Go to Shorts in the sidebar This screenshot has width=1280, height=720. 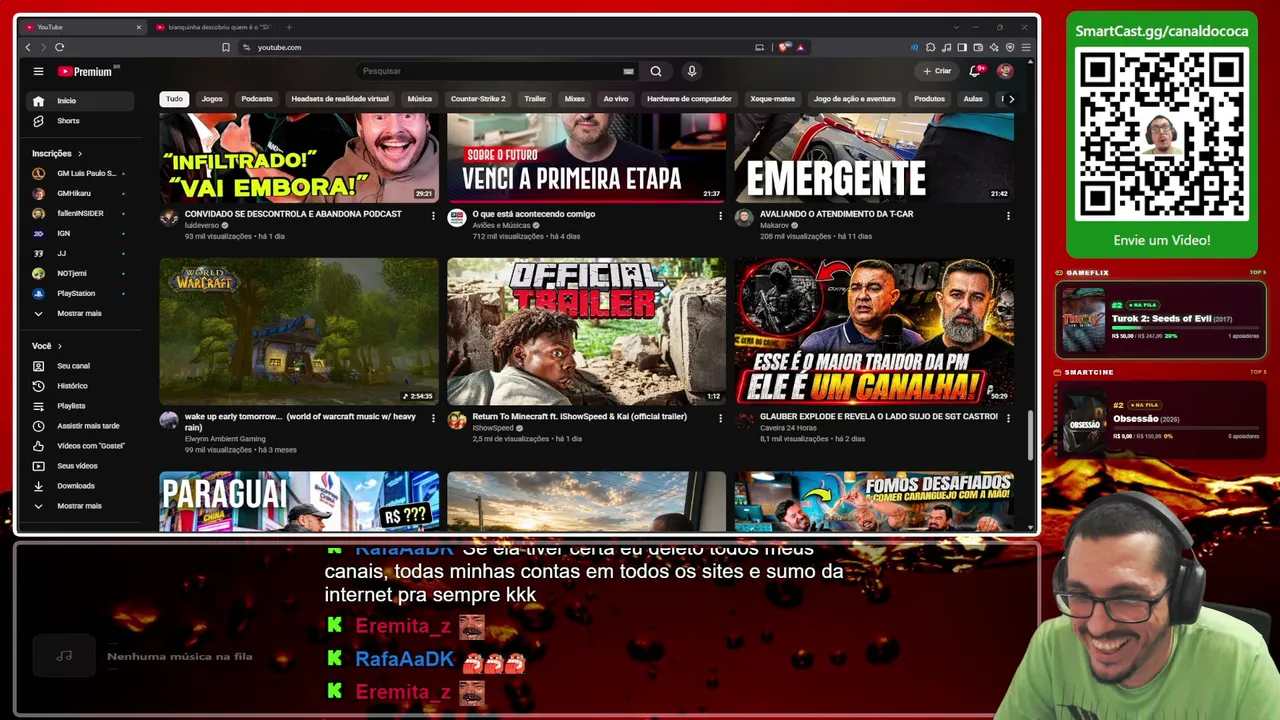click(81, 121)
